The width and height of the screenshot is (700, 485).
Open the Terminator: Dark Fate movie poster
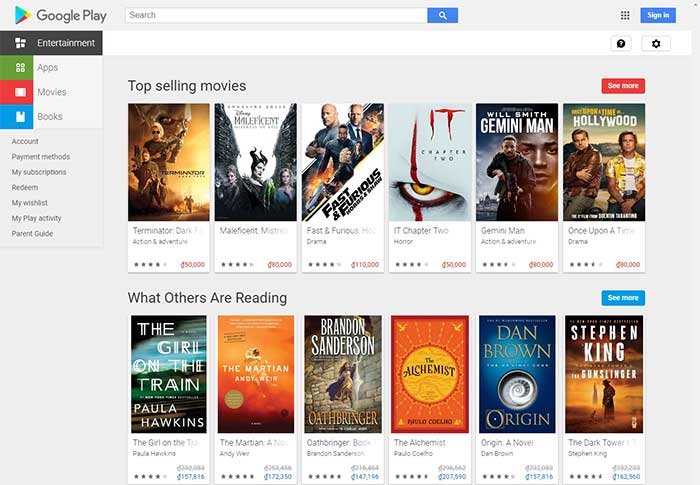(169, 162)
